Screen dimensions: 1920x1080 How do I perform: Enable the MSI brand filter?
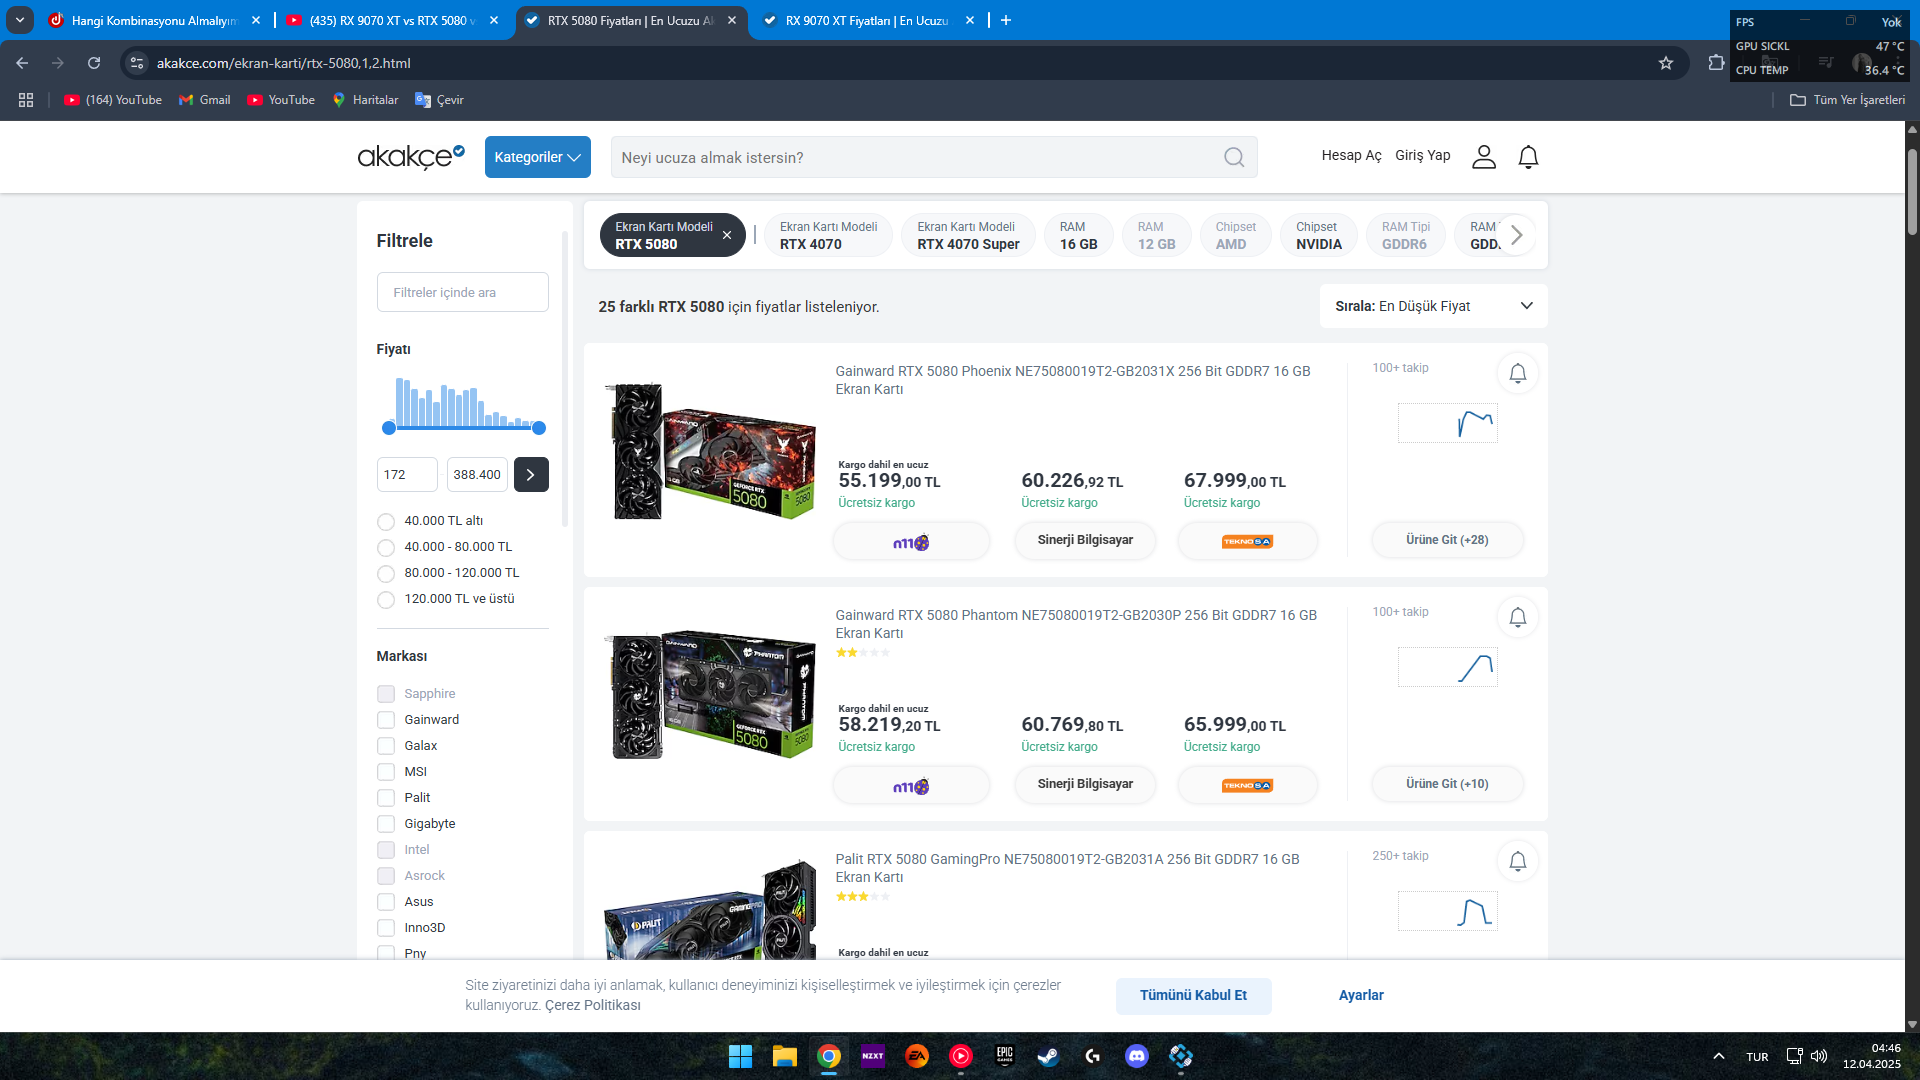386,772
